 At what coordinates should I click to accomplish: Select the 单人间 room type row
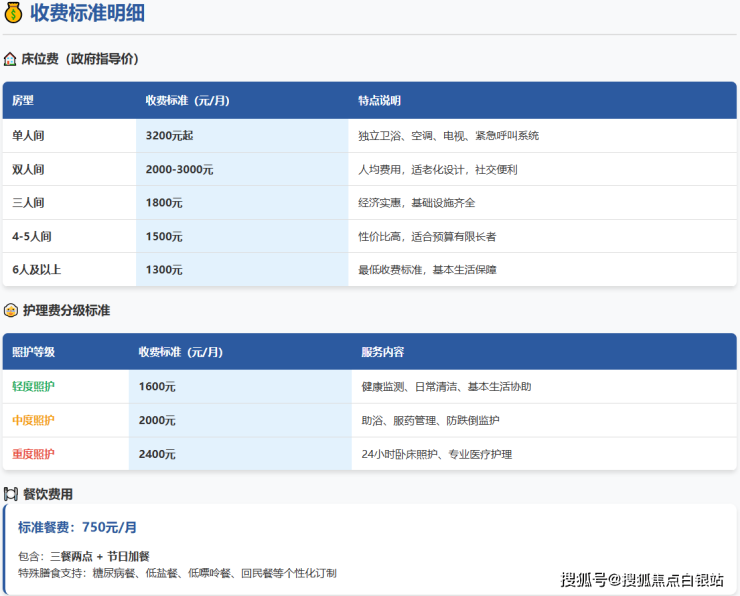tap(28, 135)
